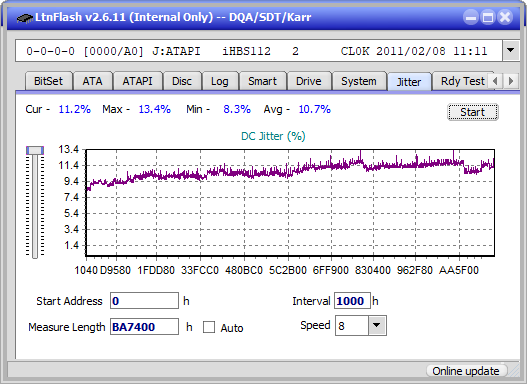527x384 pixels.
Task: Enable the Auto checkbox
Action: click(209, 327)
